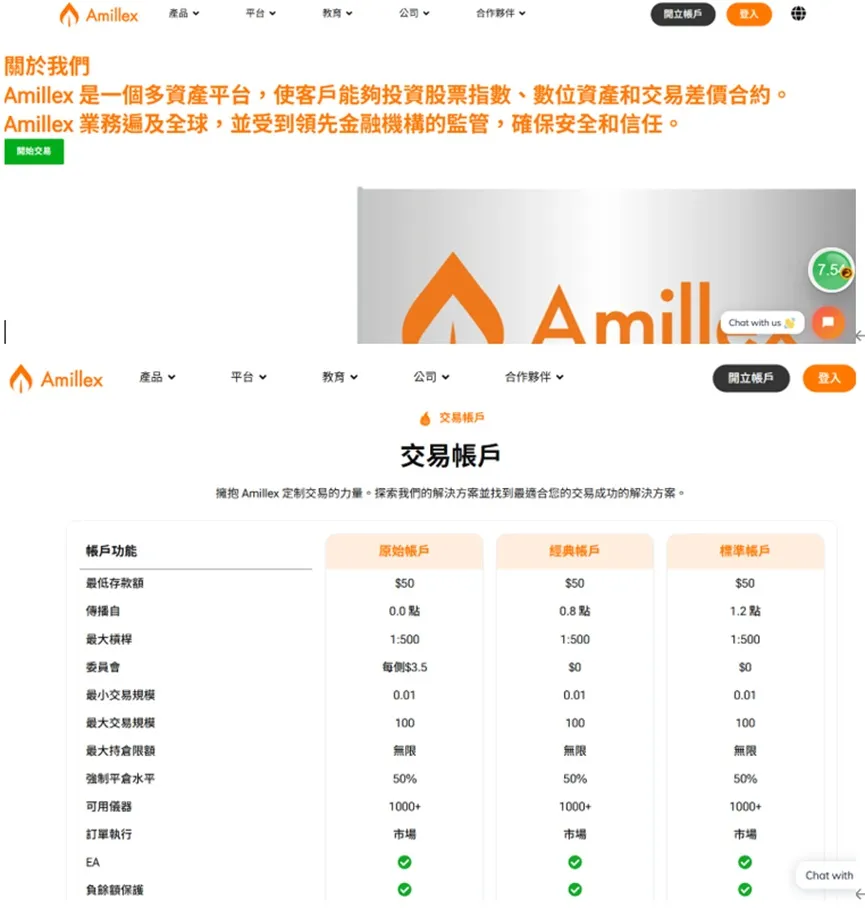Click orange 登入 button on About-us page

coord(749,14)
